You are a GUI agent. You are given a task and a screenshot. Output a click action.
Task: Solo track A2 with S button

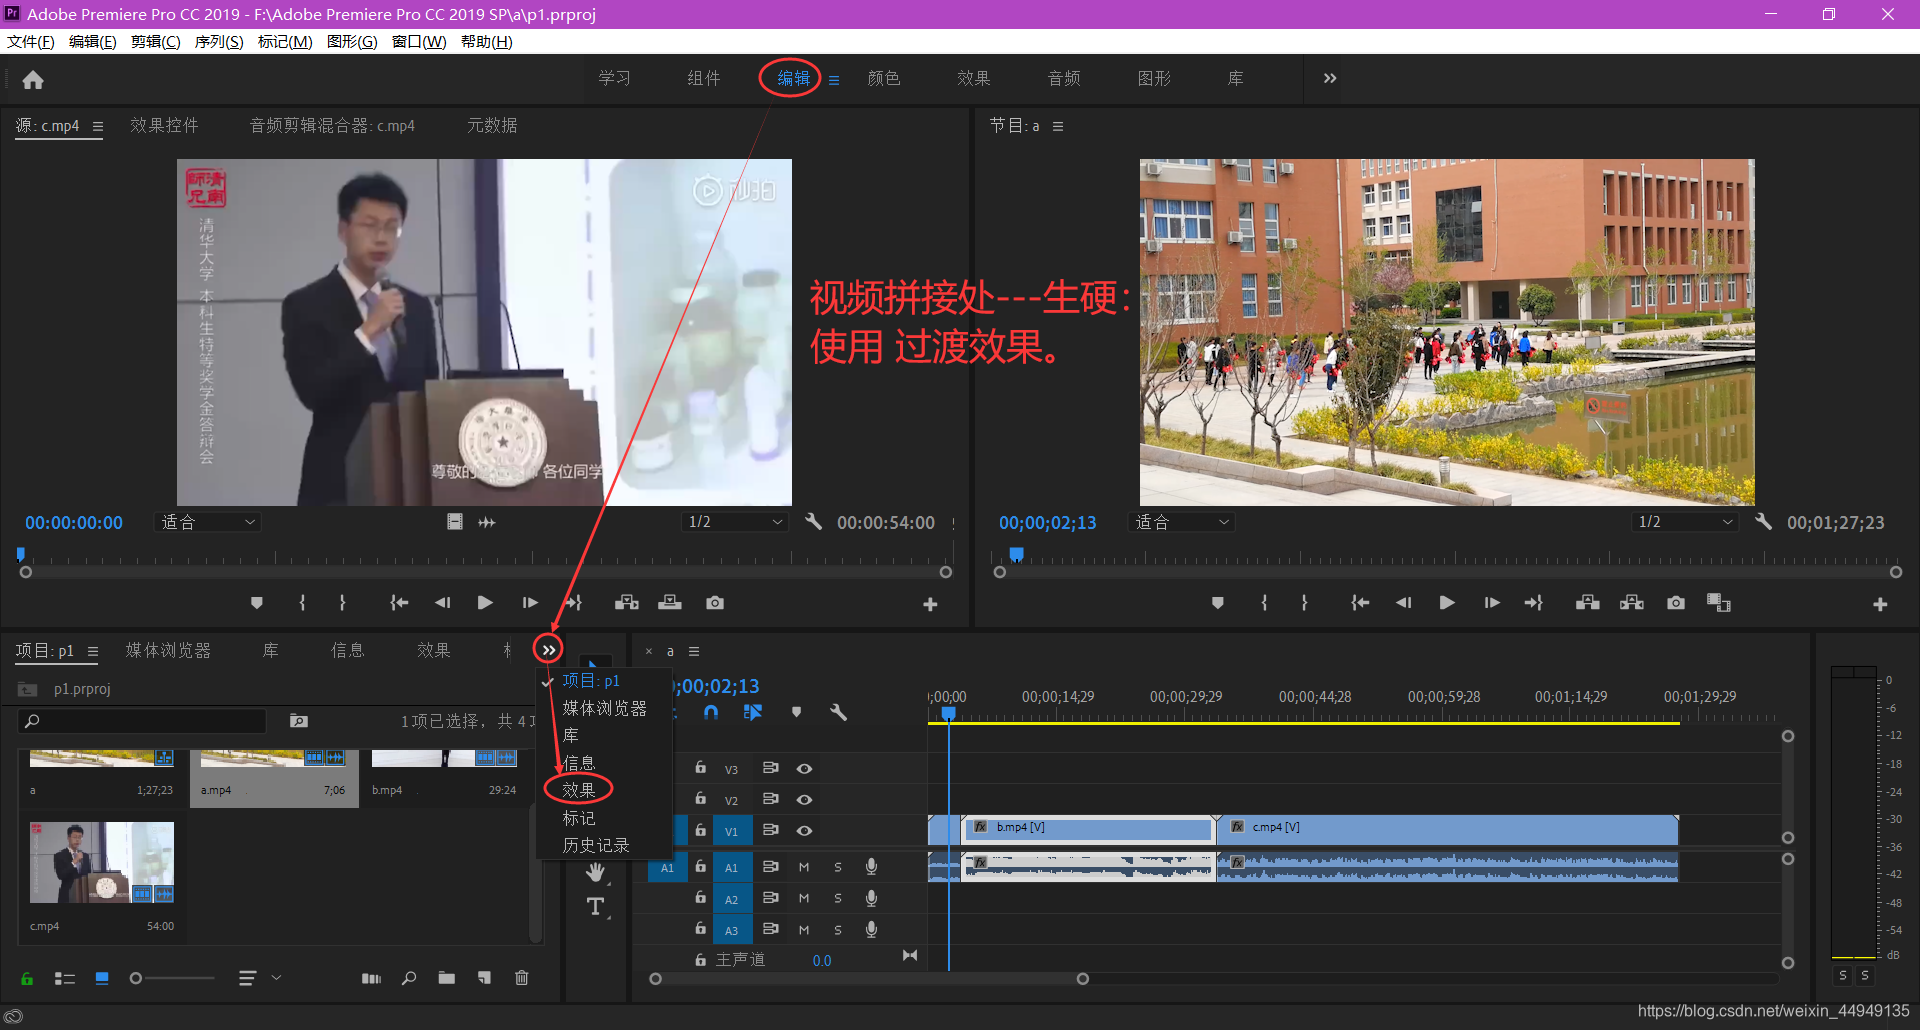tap(838, 899)
